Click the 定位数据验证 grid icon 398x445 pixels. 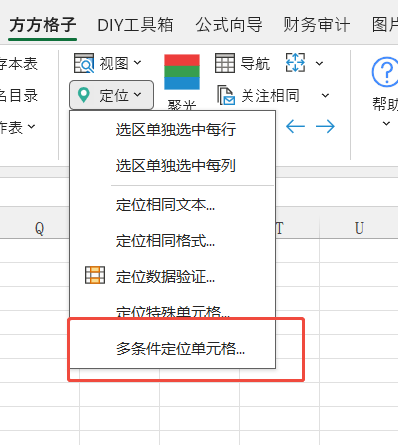coord(95,275)
